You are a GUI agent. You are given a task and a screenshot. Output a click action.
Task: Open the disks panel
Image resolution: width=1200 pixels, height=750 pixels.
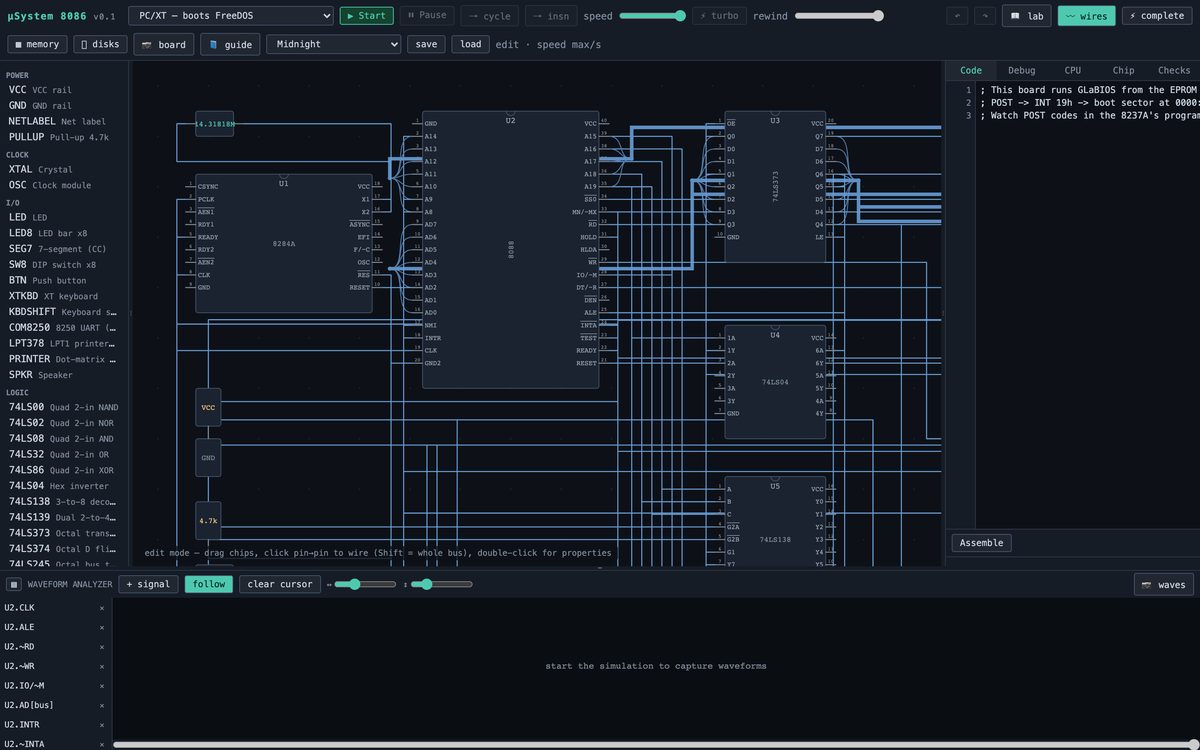(100, 44)
